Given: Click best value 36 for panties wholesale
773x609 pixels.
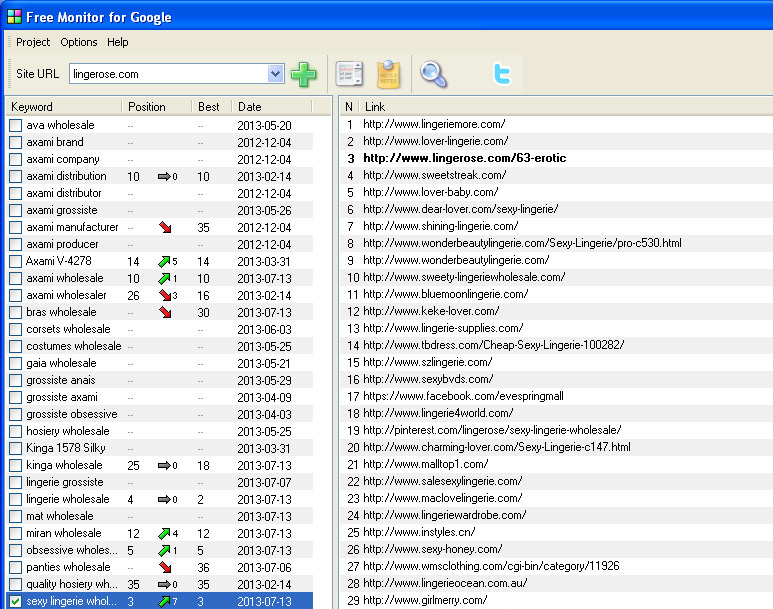Looking at the screenshot, I should point(203,568).
